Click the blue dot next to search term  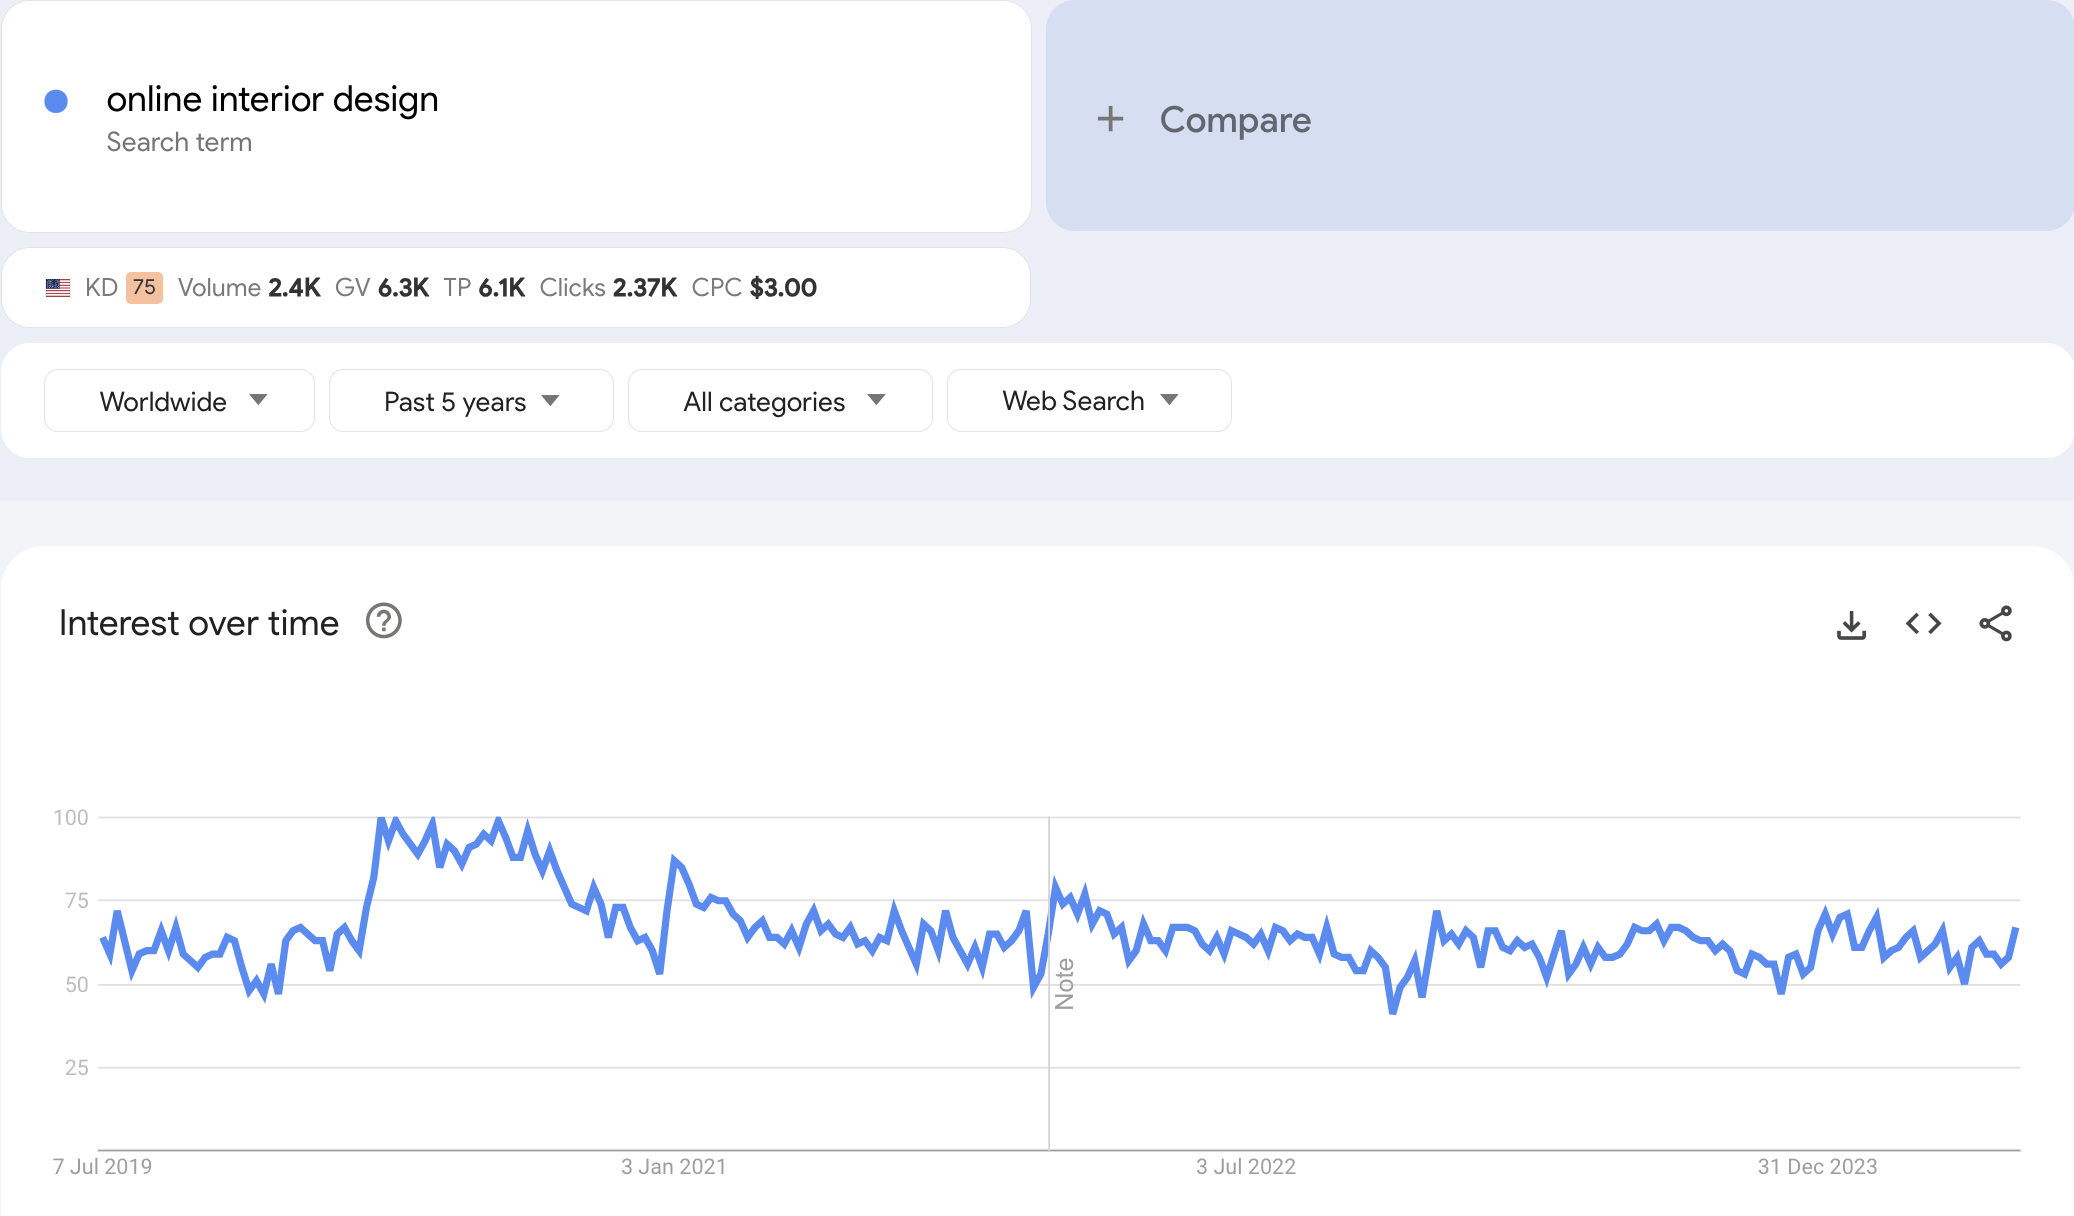[56, 101]
